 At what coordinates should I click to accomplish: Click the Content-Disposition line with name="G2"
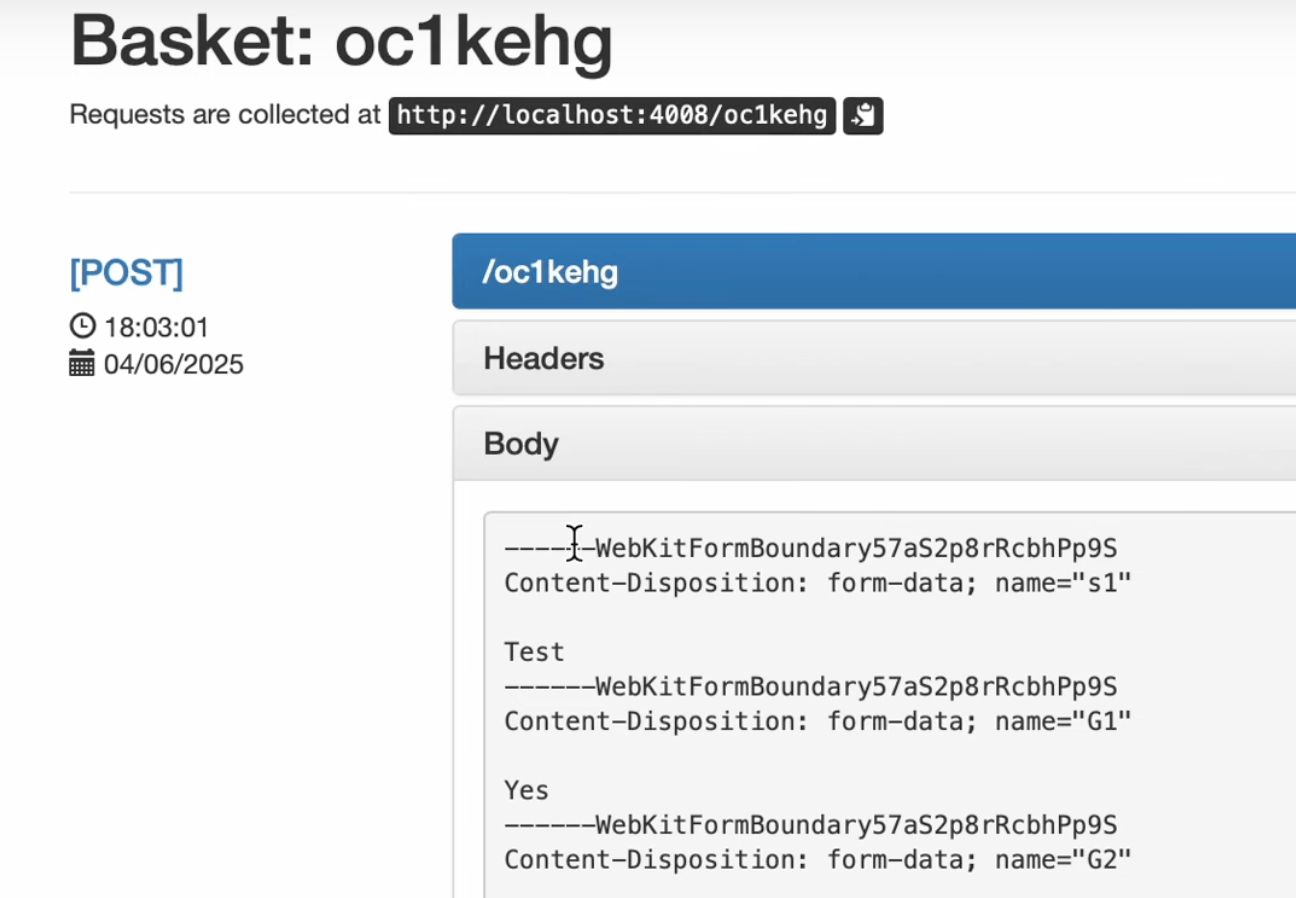coord(817,859)
